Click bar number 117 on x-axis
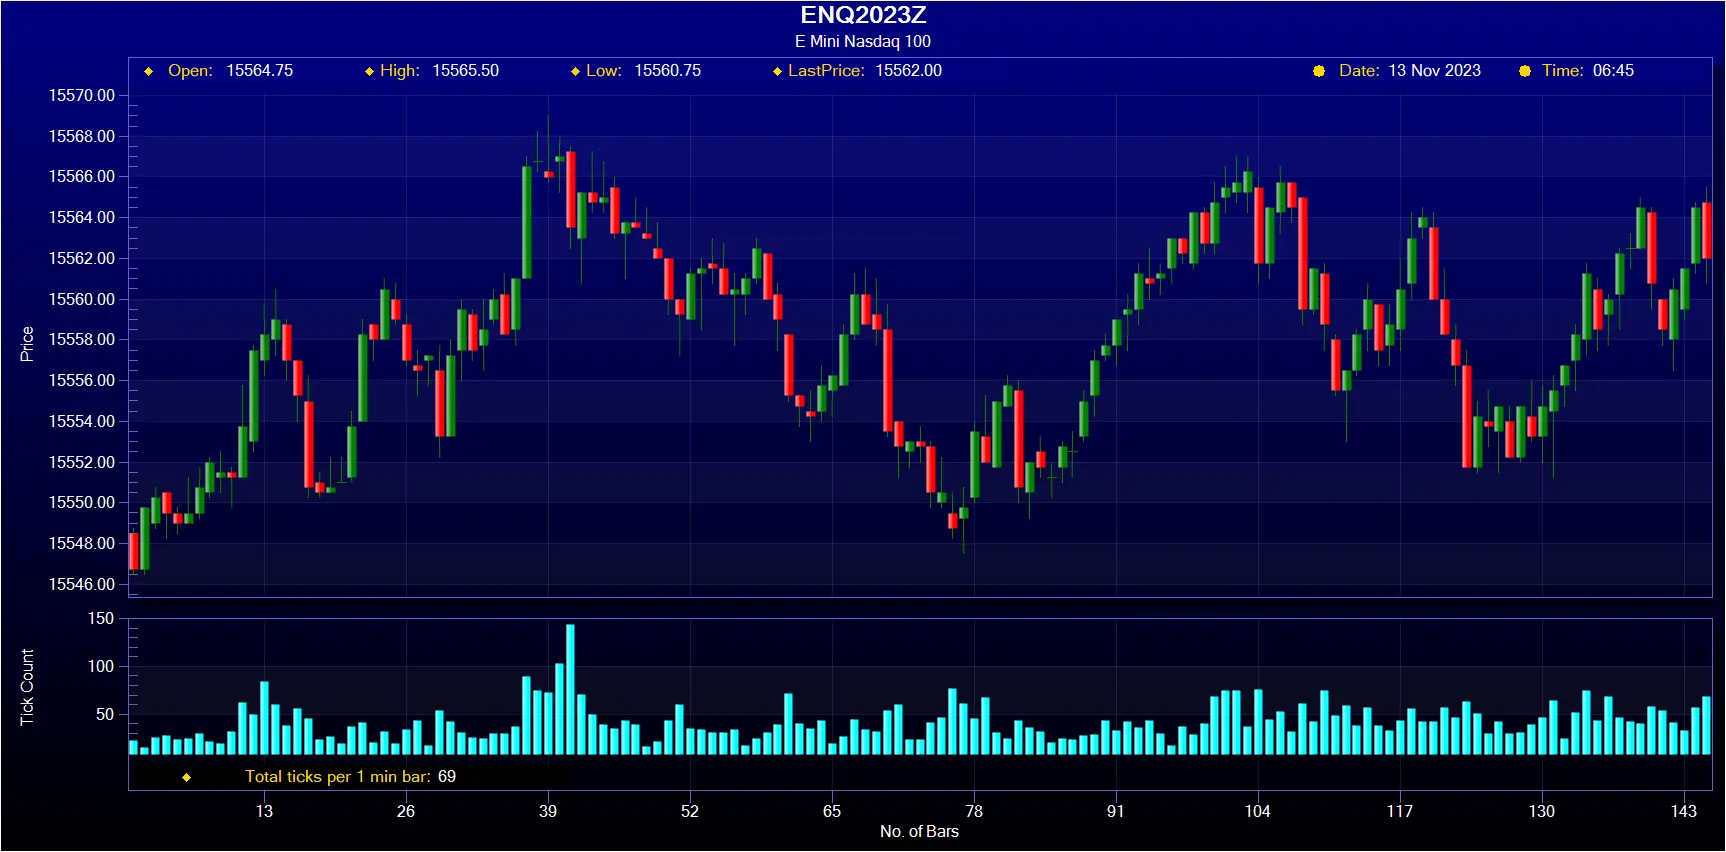 tap(1400, 811)
